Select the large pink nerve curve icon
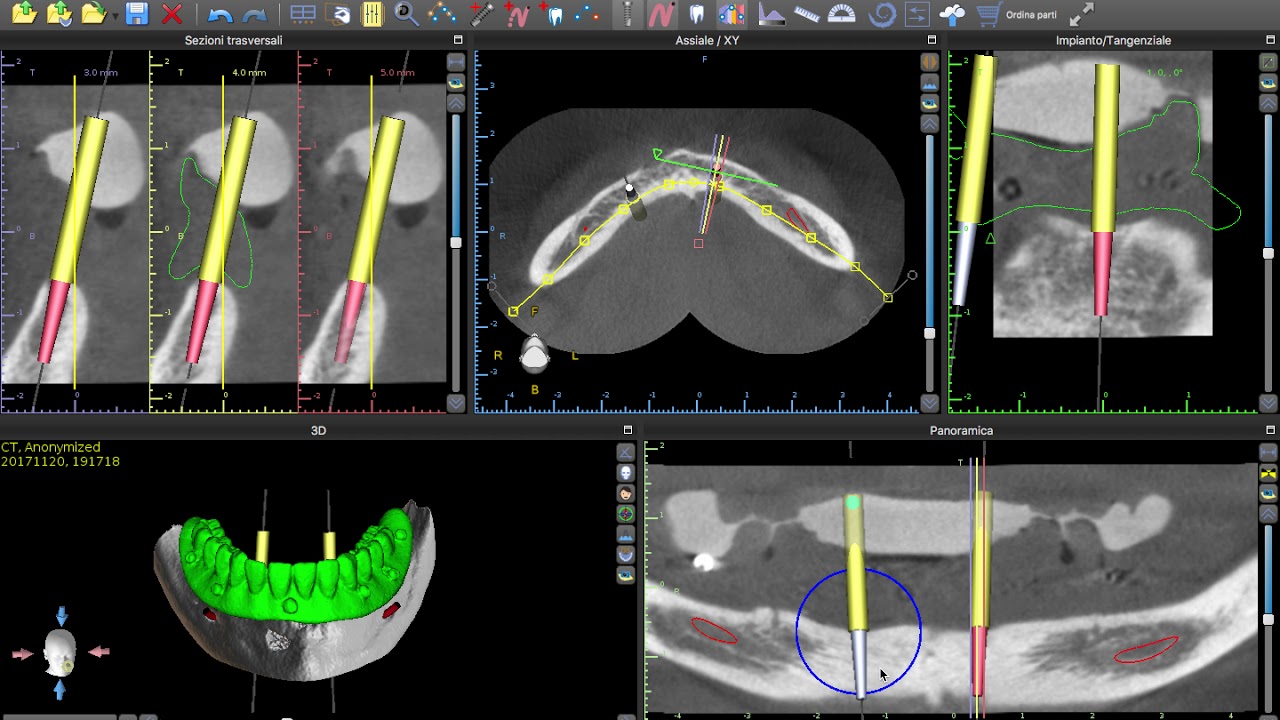Viewport: 1280px width, 720px height. [660, 14]
